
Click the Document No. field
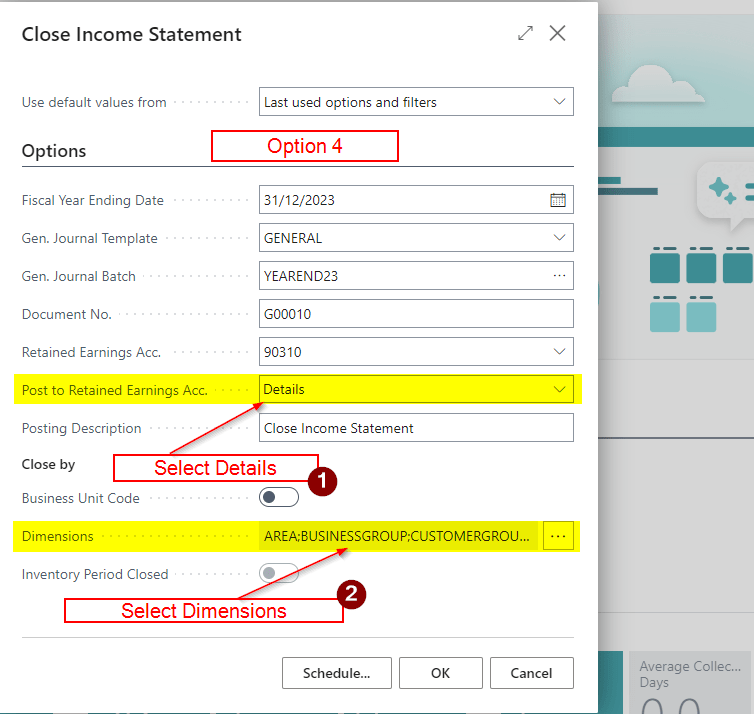pos(415,314)
